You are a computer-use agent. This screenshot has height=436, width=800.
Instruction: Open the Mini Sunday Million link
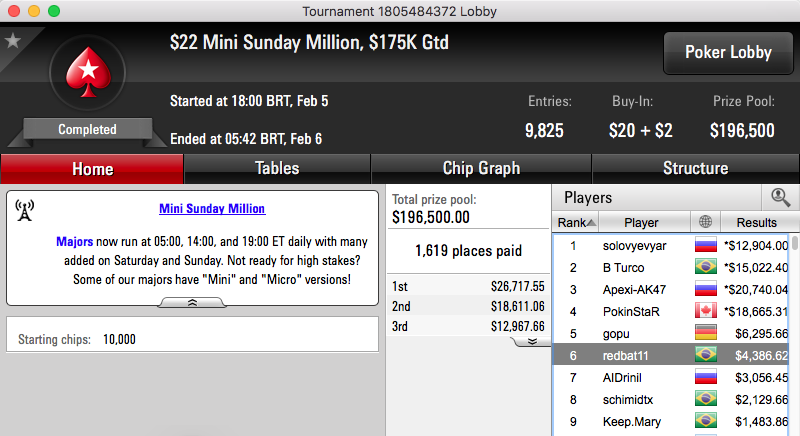click(x=212, y=209)
